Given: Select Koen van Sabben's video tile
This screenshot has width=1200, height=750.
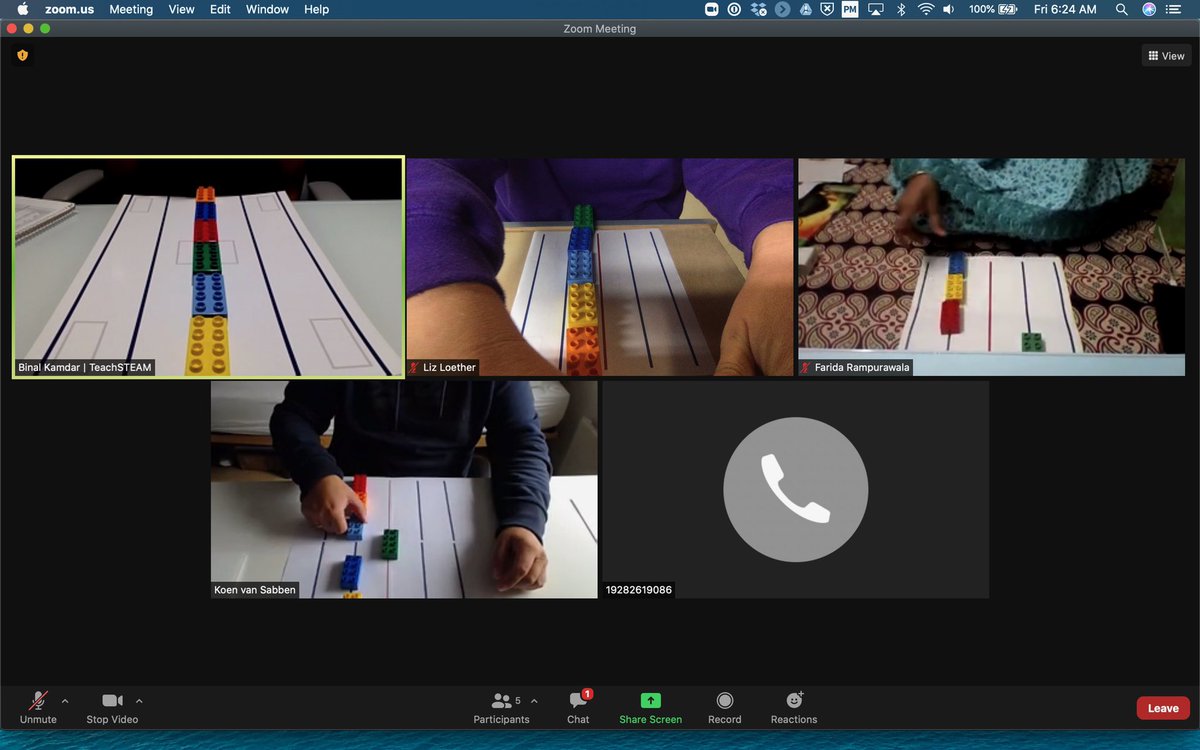Looking at the screenshot, I should pos(404,489).
